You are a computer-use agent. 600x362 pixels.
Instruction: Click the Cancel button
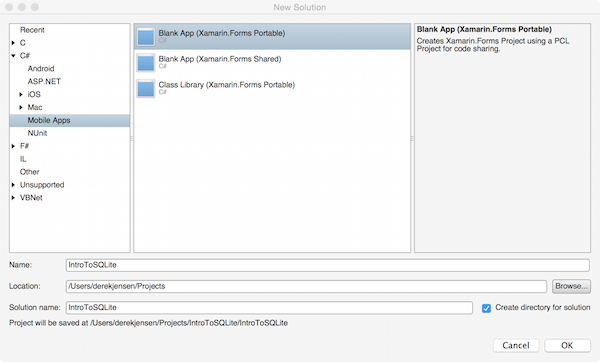point(516,346)
